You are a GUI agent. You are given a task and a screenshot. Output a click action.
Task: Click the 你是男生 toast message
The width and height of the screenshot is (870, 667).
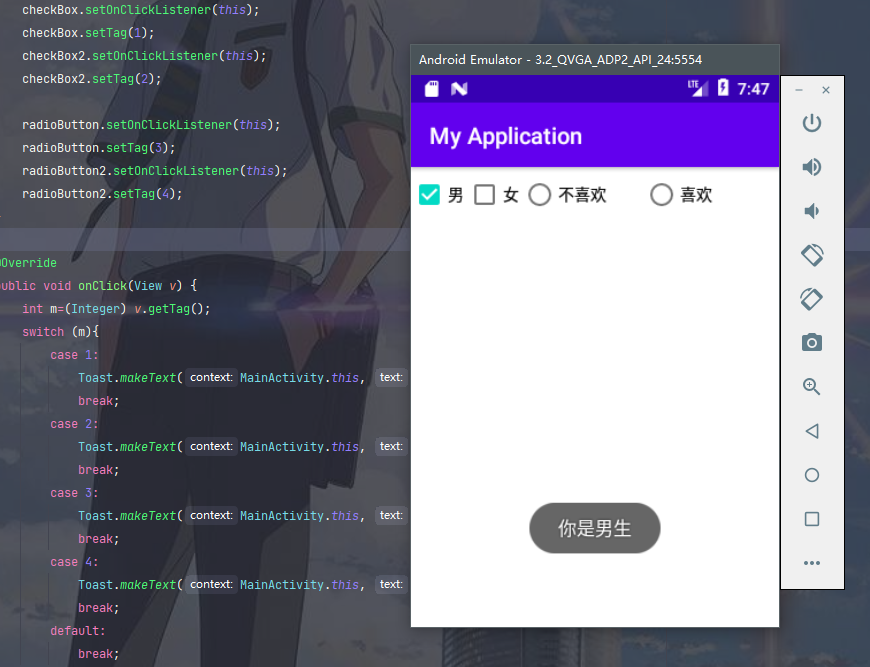pos(595,528)
